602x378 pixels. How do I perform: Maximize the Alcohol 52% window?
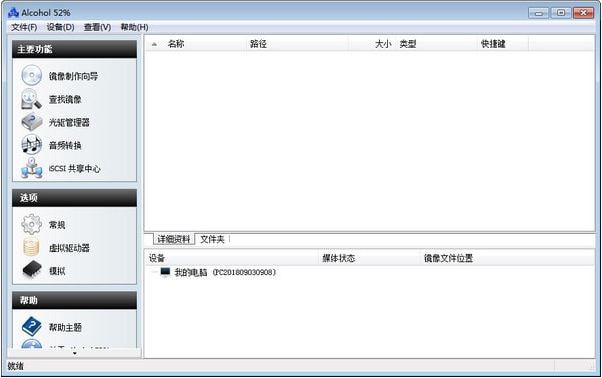[561, 13]
